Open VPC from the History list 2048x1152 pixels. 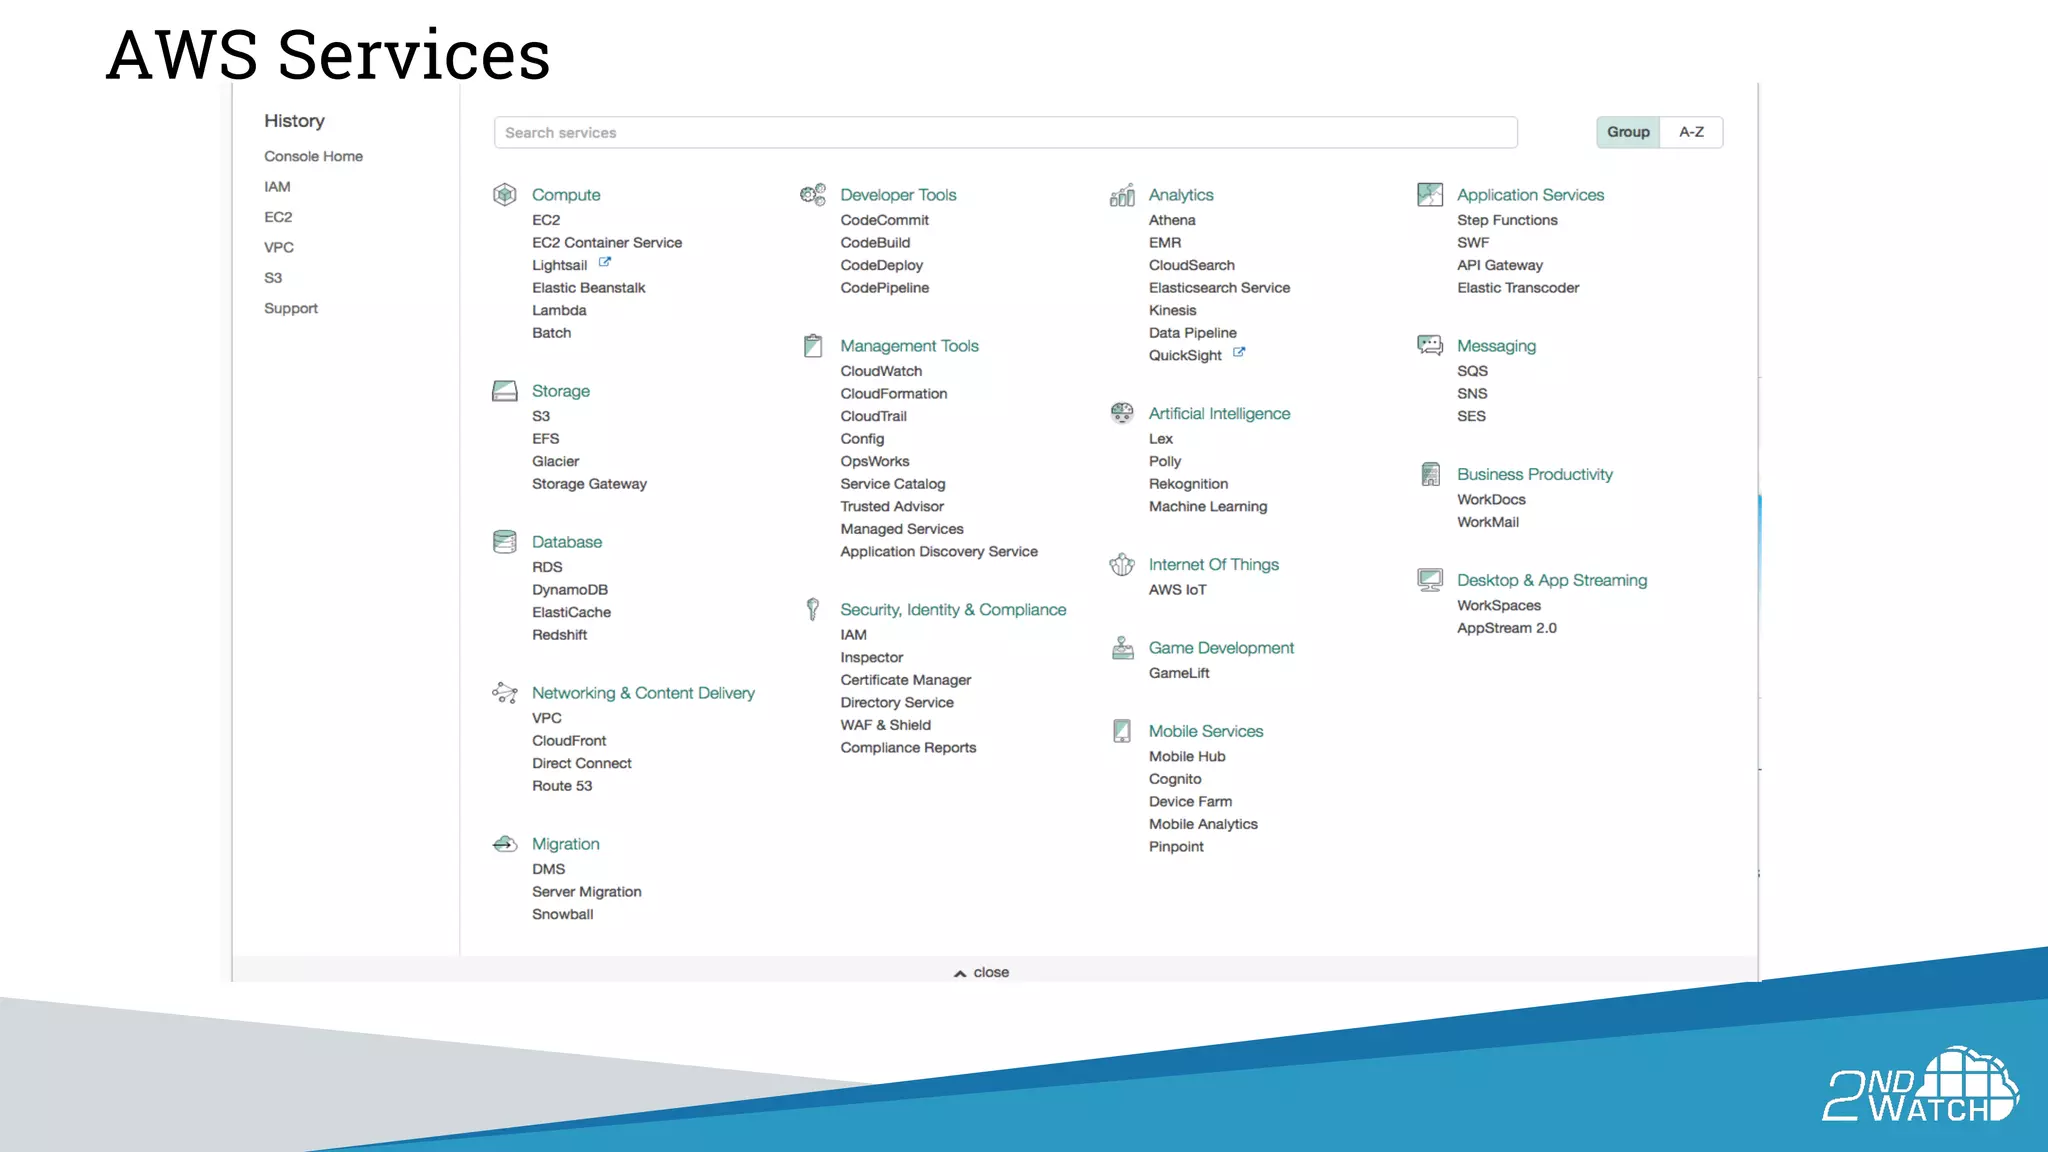tap(279, 247)
